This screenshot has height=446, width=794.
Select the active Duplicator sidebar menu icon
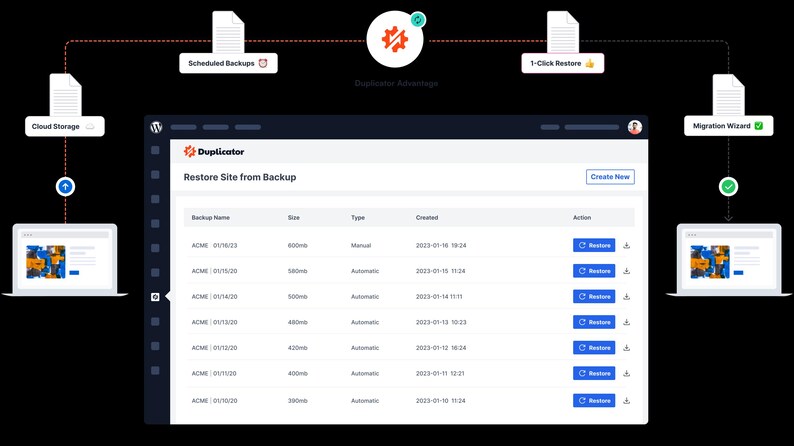pos(155,297)
